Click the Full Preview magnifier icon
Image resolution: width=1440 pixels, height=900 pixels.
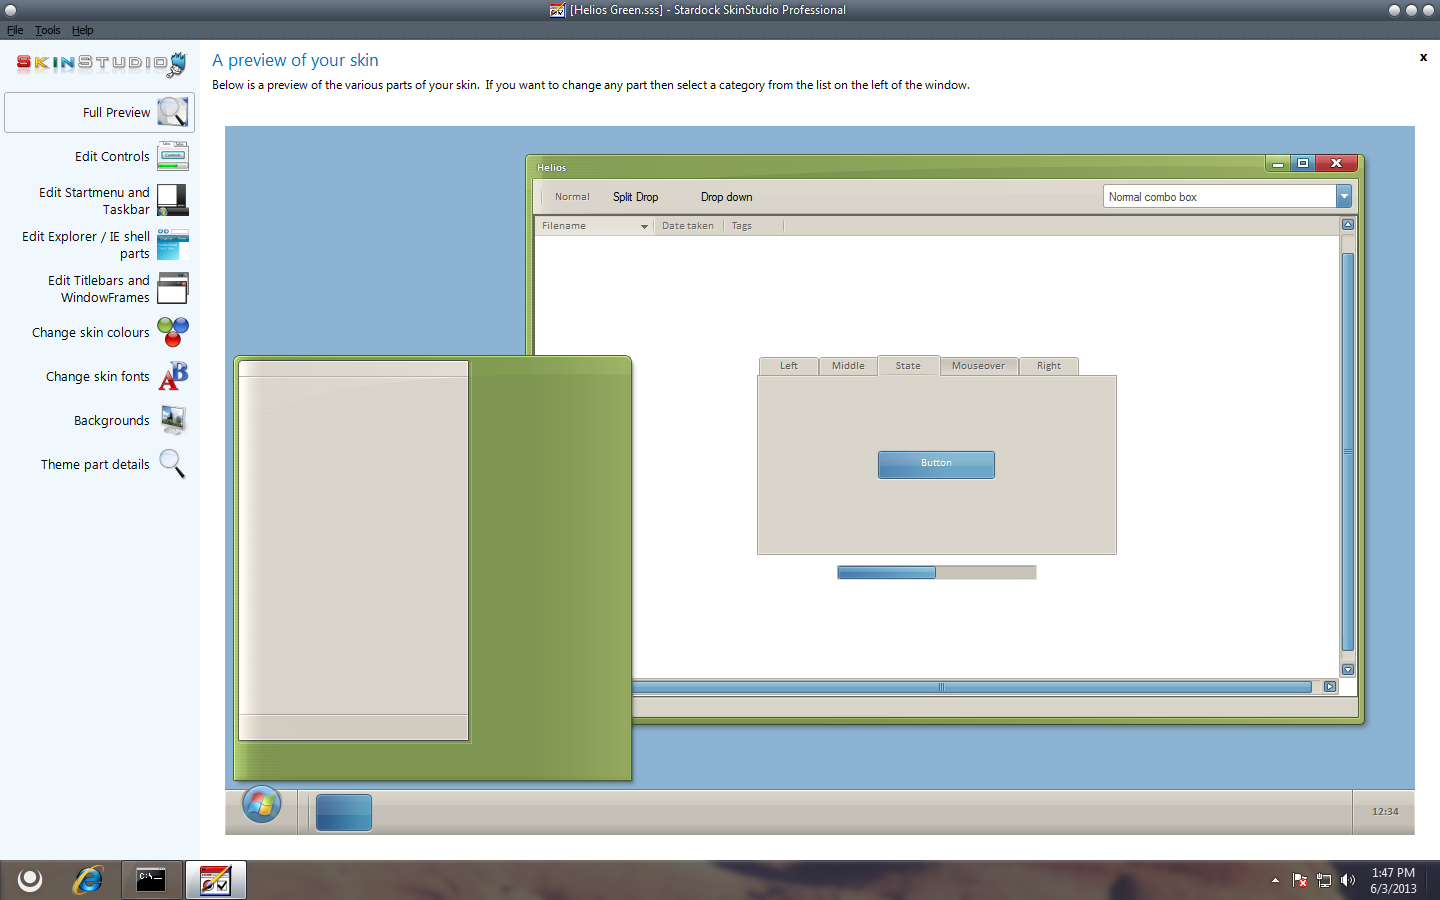[172, 112]
